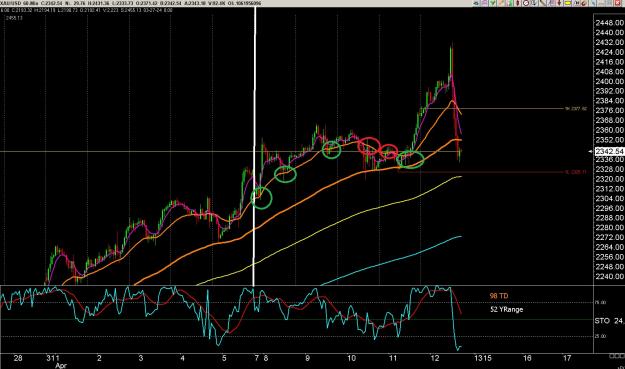The height and width of the screenshot is (369, 625).
Task: Click the 2416.00 price axis label
Action: 609,62
